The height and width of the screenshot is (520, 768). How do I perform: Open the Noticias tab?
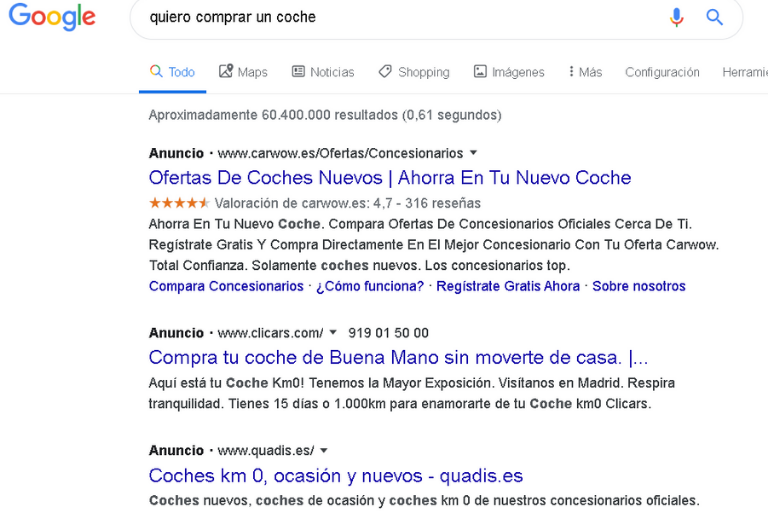coord(323,72)
